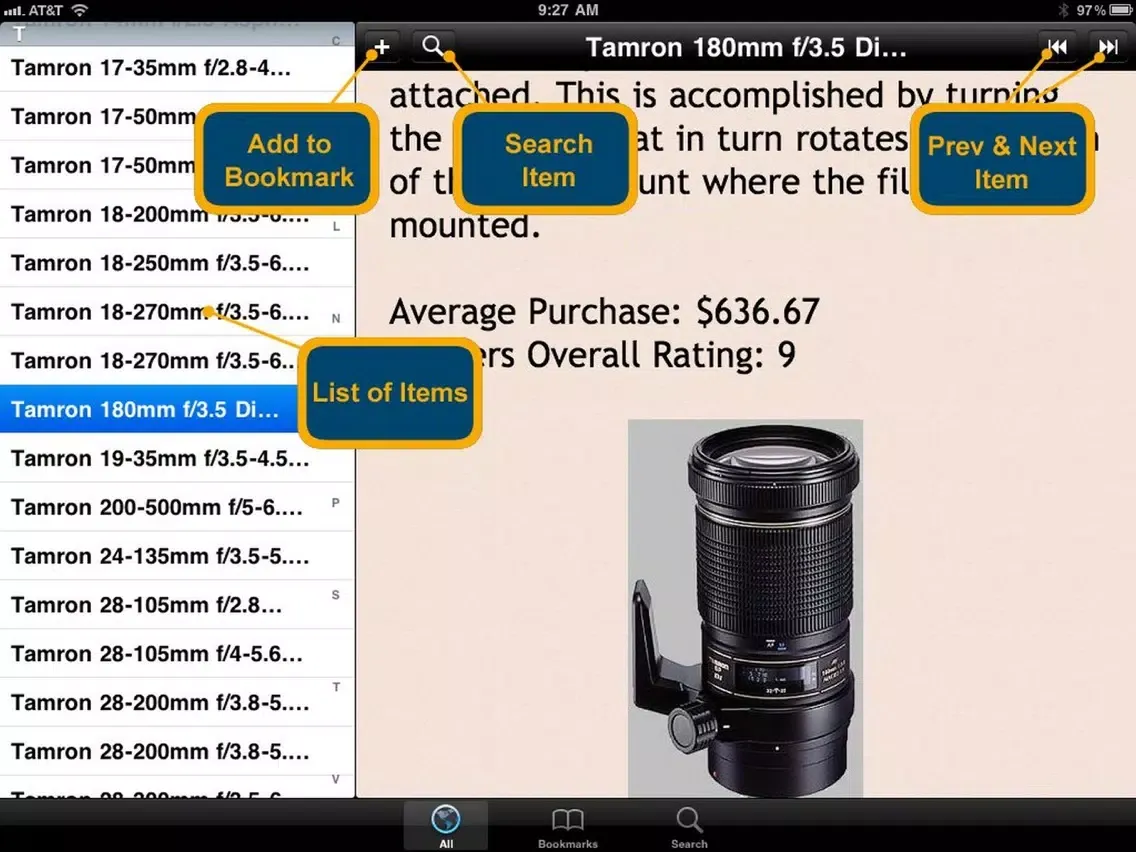The height and width of the screenshot is (852, 1136).
Task: Select Tamron 200-500mm f/5-6 list row
Action: tap(178, 507)
